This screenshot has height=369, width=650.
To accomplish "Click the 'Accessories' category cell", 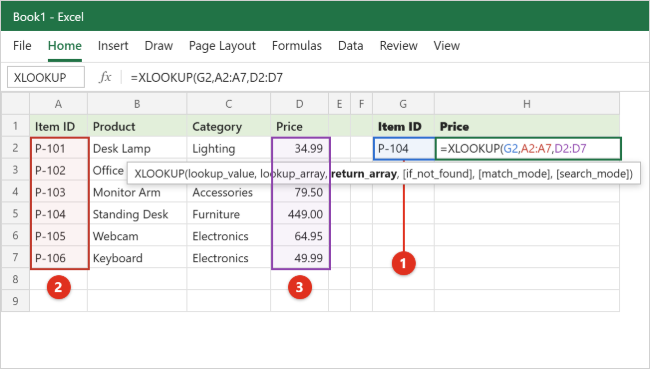I will tap(229, 192).
